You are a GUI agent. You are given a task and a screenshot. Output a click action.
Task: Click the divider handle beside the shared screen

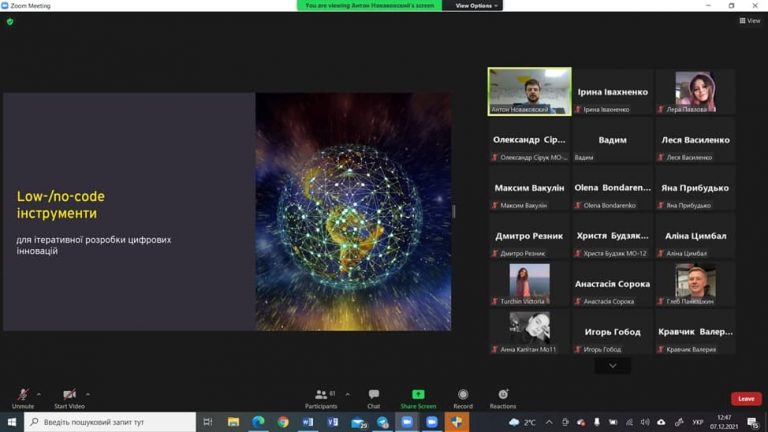[454, 211]
